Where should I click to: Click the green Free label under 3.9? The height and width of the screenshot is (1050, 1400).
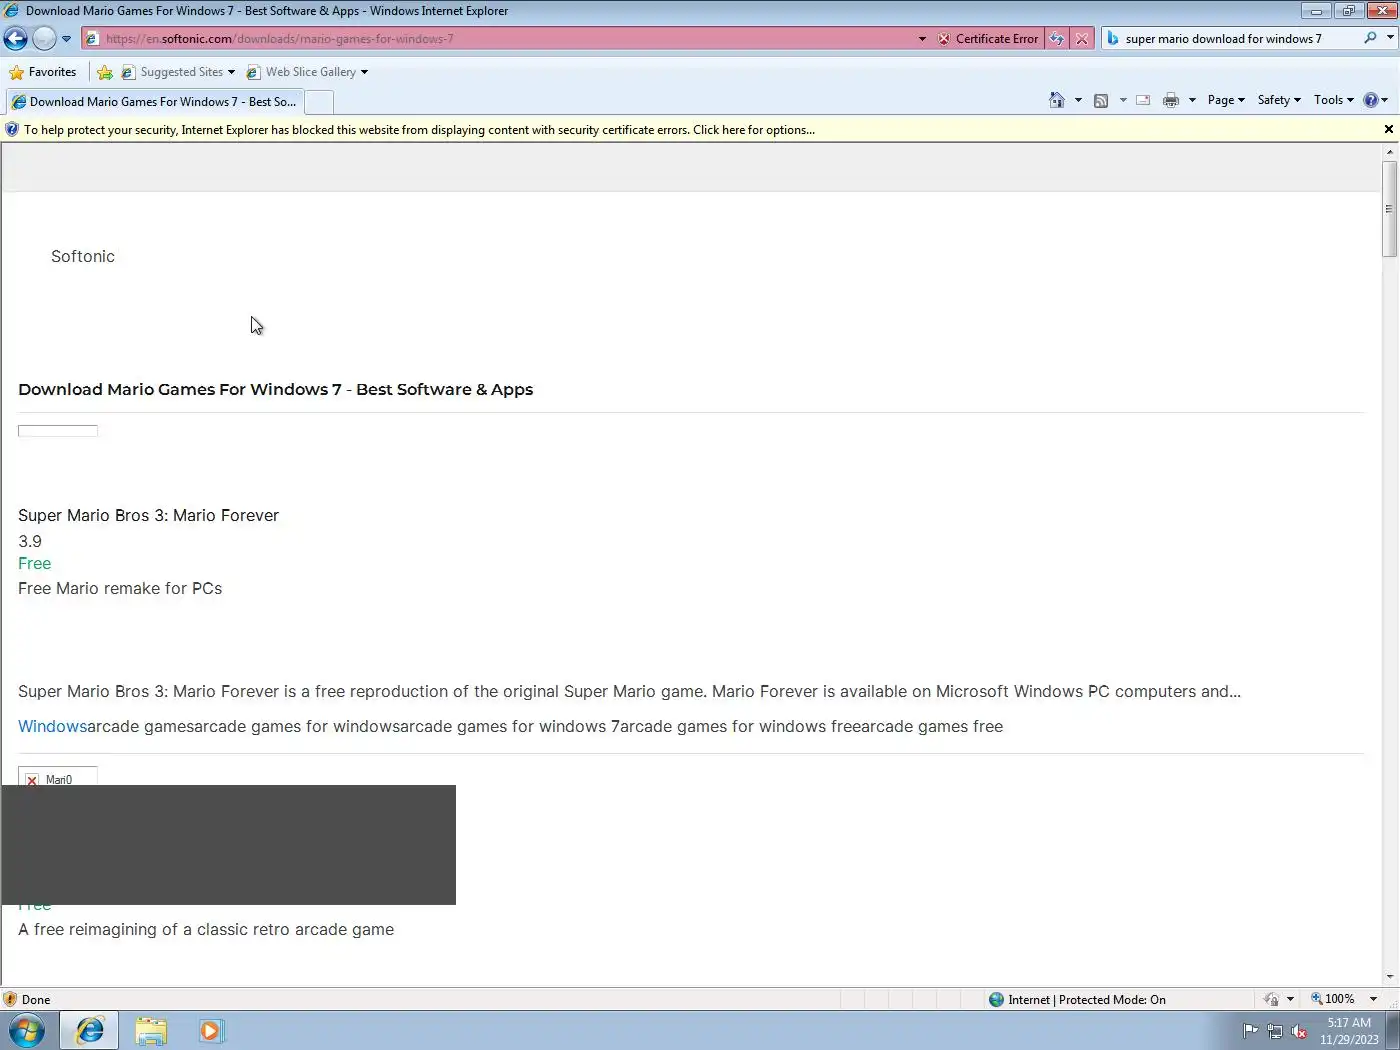tap(34, 564)
